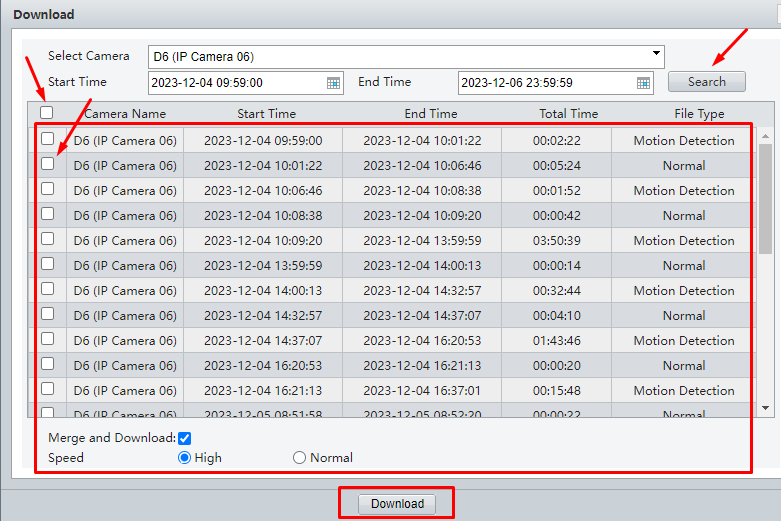This screenshot has height=521, width=781.
Task: Click the recordings list scrollbar thumb
Action: [x=766, y=199]
